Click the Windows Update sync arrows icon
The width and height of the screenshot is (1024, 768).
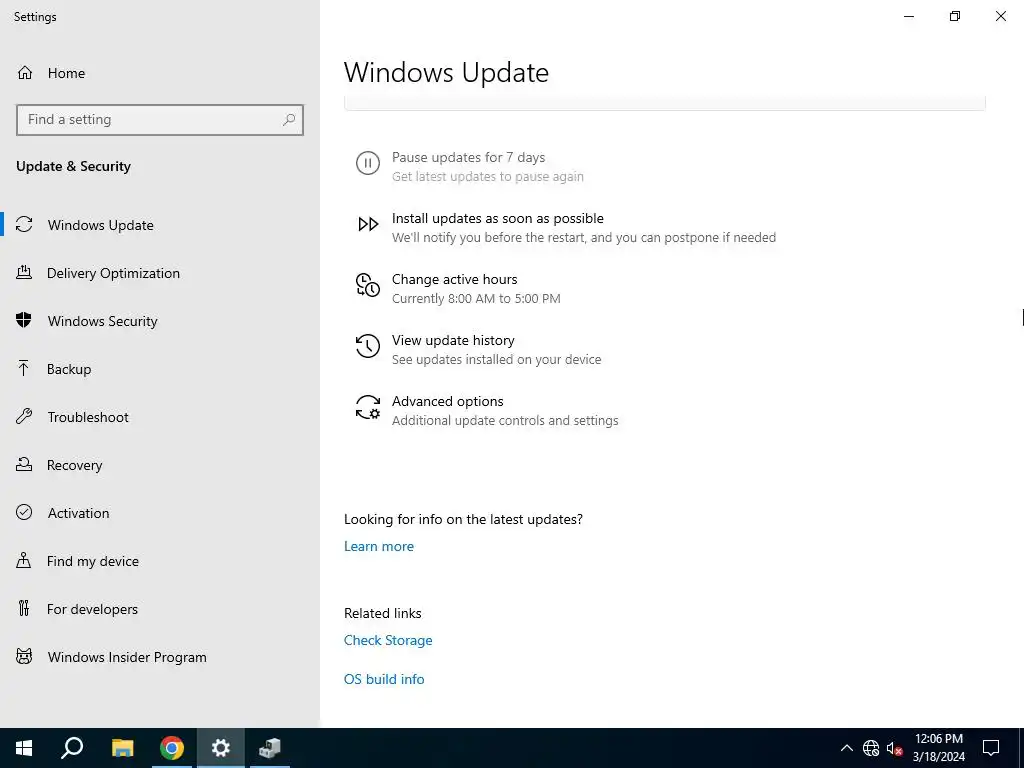tap(24, 225)
